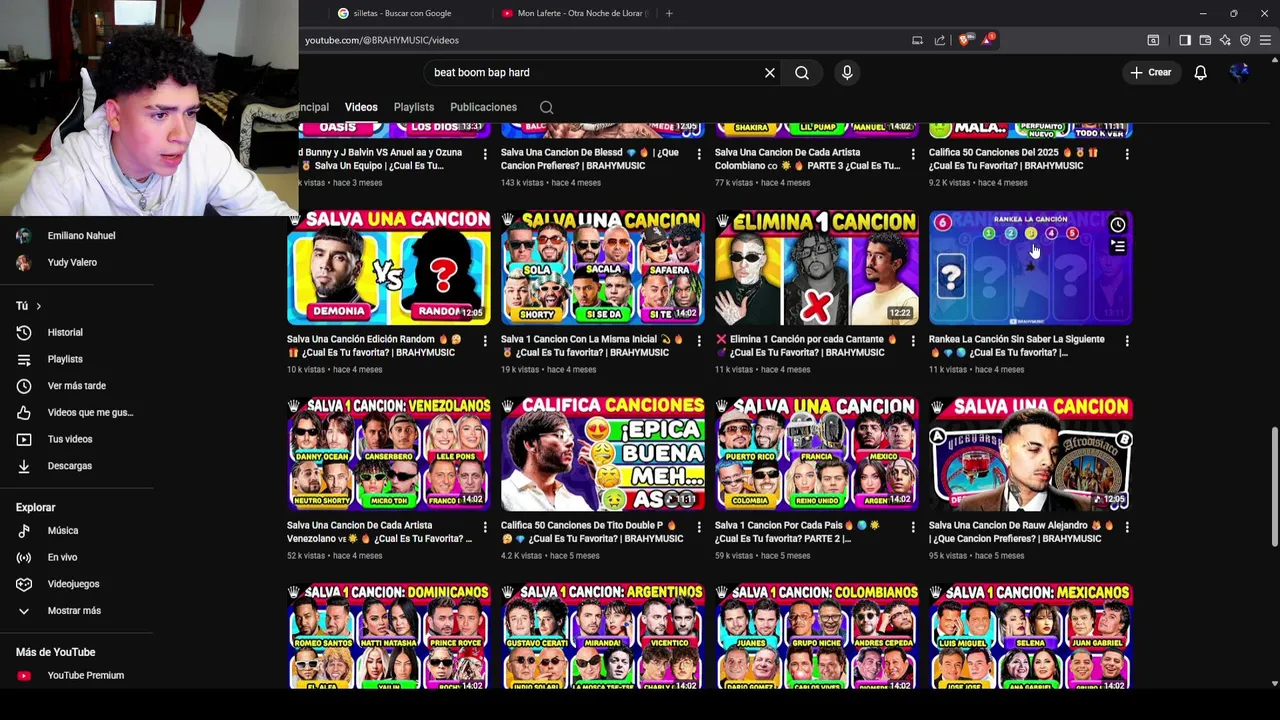The width and height of the screenshot is (1280, 720).
Task: Open the Demonia vs Random thumbnail
Action: coord(389,267)
